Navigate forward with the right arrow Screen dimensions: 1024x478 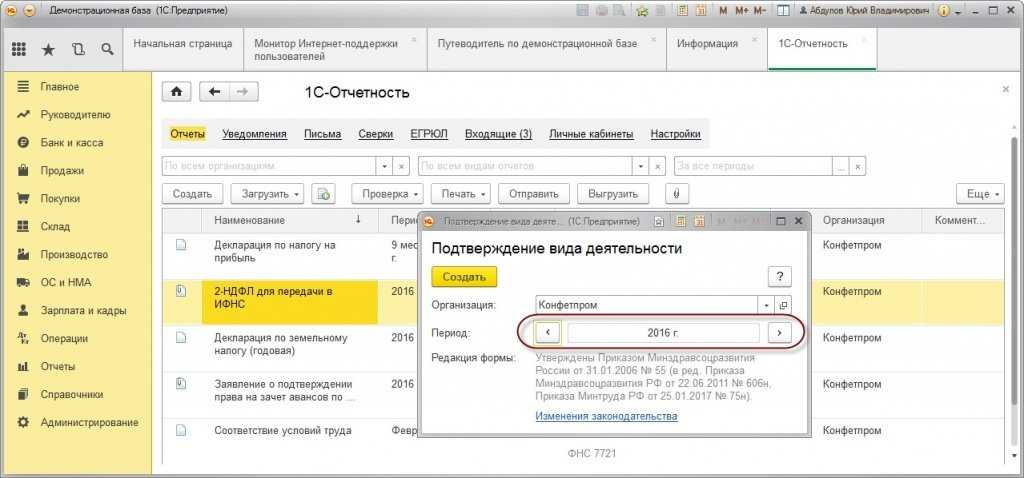[243, 92]
